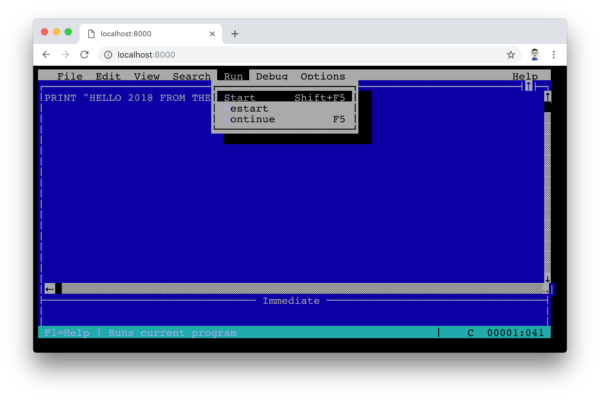Viewport: 600px width, 400px height.
Task: Open the Chrome profile avatar
Action: pos(535,55)
